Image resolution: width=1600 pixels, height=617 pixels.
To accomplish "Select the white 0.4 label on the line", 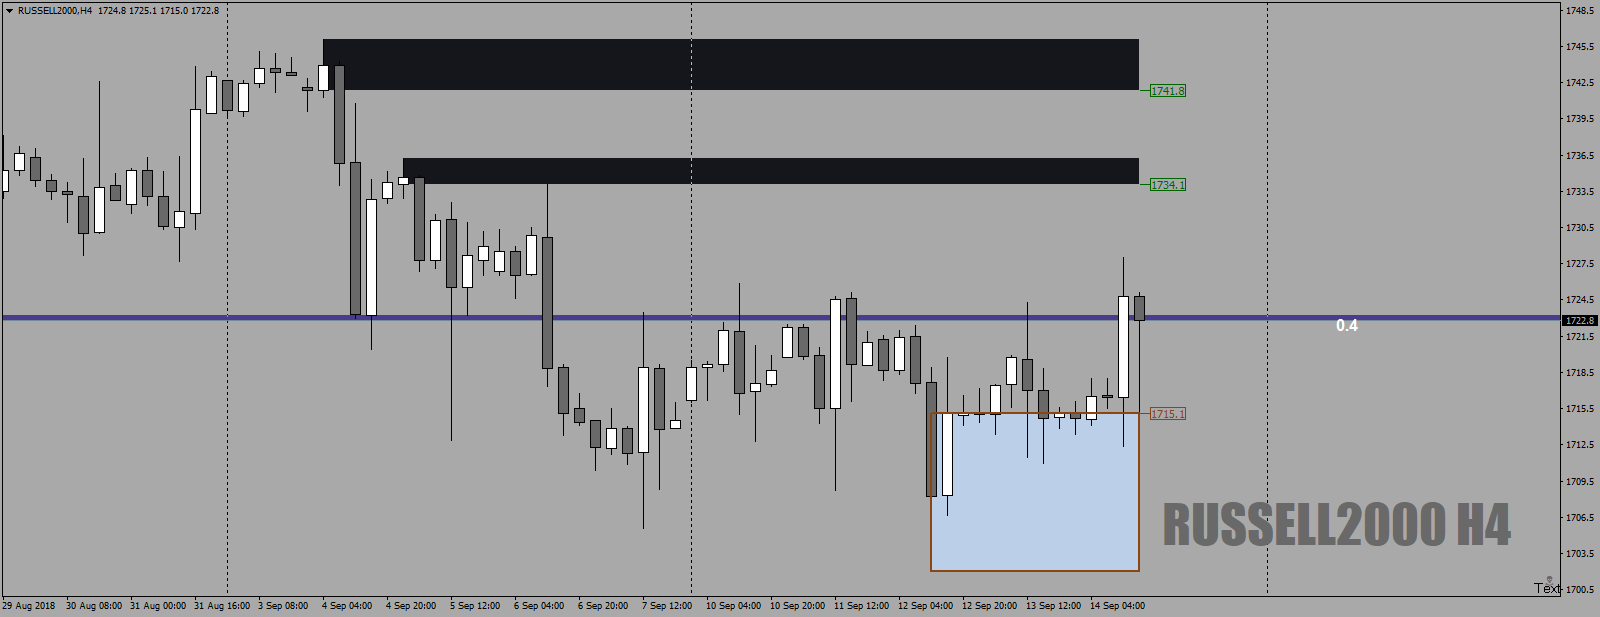I will pyautogui.click(x=1347, y=326).
